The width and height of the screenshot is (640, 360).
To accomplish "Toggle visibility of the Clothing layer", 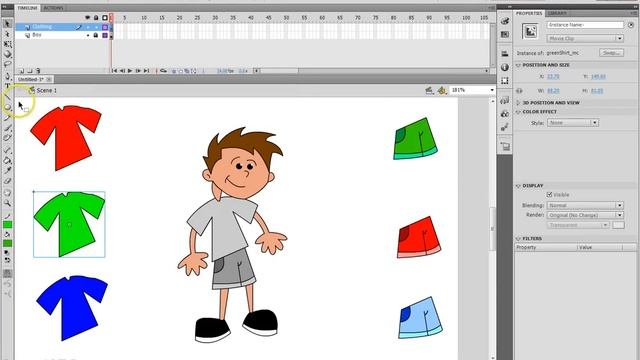I will tap(88, 27).
